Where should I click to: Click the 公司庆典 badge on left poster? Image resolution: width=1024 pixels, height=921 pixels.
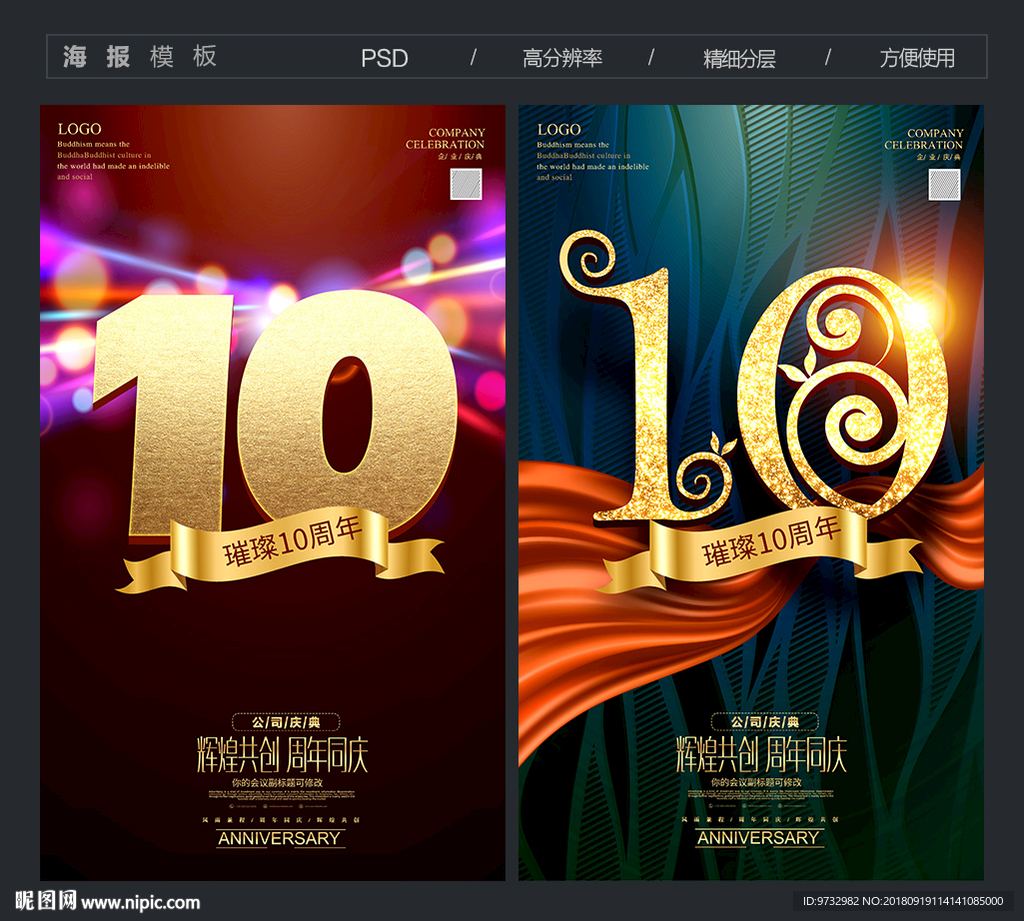coord(286,722)
